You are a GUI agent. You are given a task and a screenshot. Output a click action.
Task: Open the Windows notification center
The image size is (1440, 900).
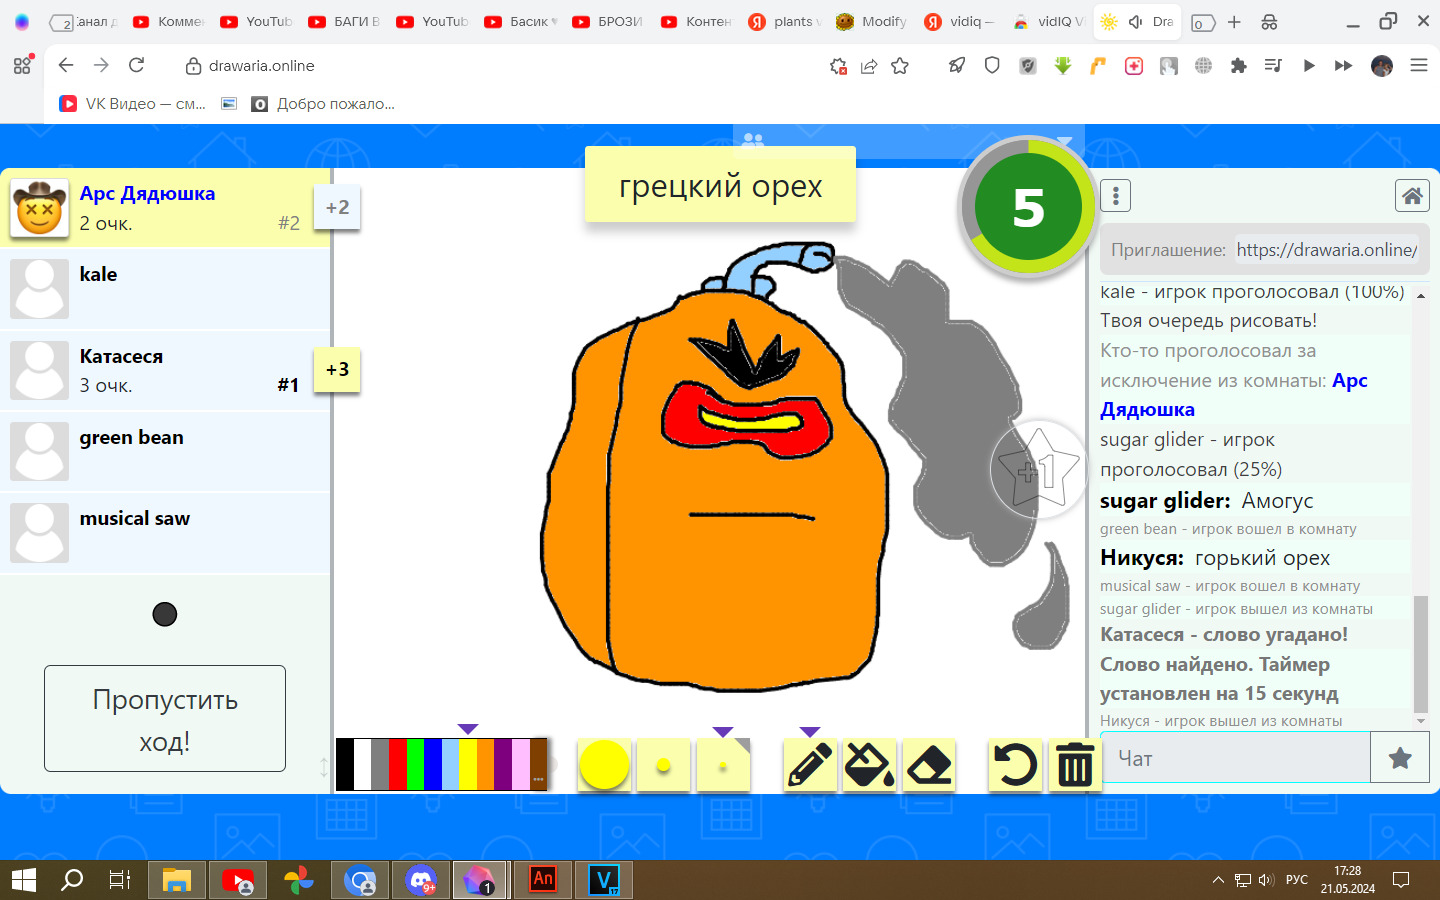(1401, 880)
